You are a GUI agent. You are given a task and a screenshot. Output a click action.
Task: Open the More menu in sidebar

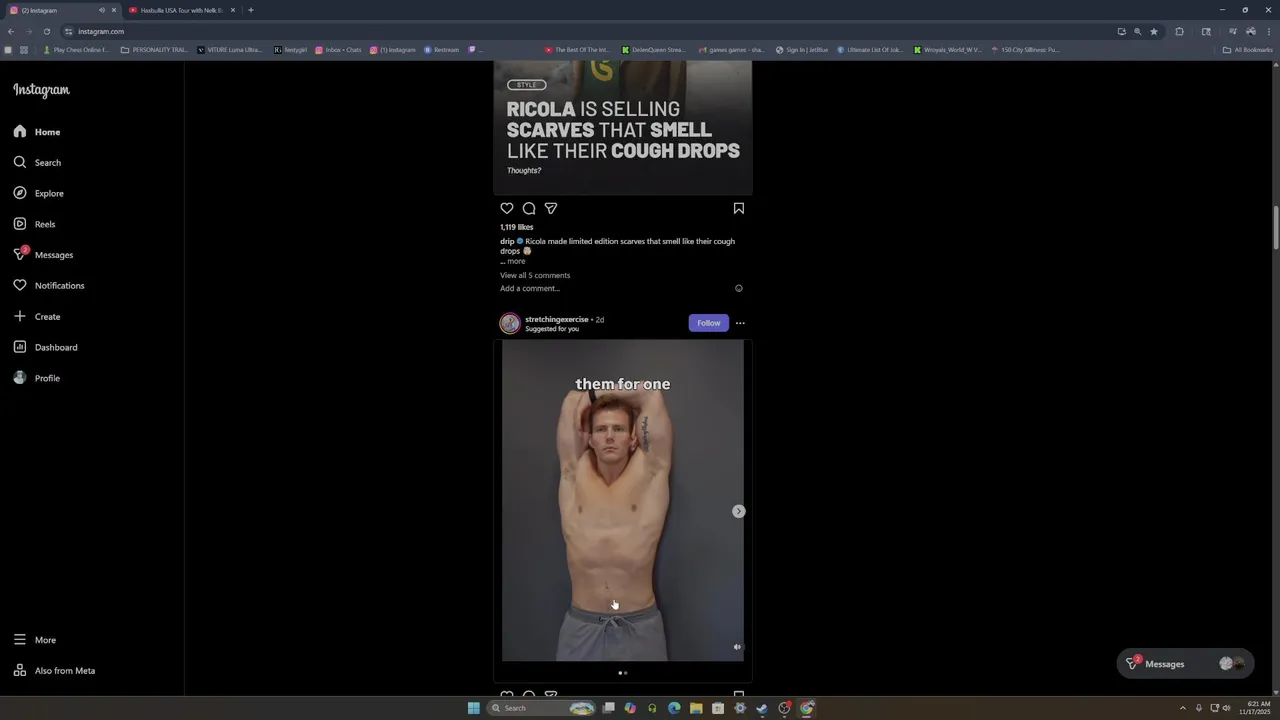click(34, 640)
